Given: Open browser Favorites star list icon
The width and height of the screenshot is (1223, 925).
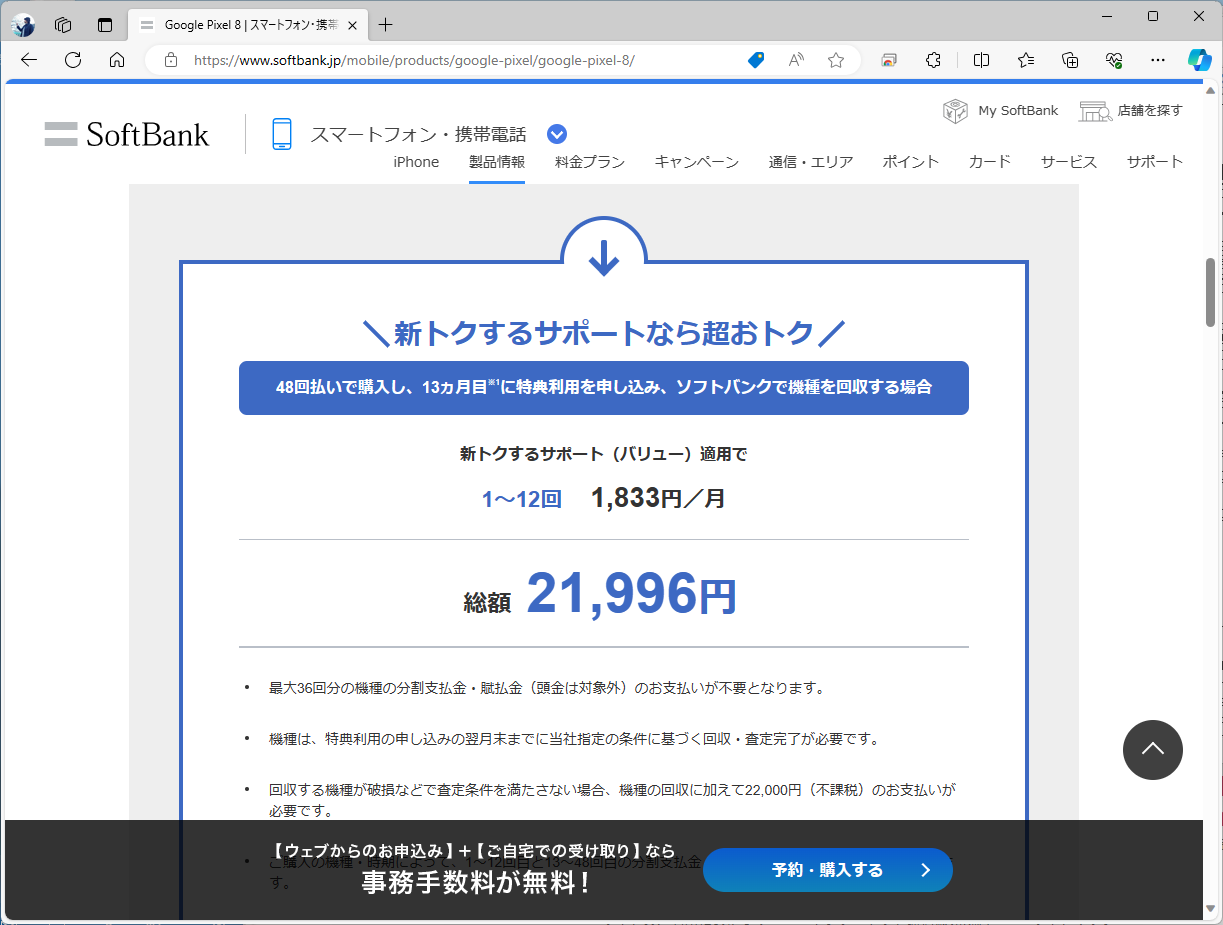Looking at the screenshot, I should pyautogui.click(x=1025, y=60).
